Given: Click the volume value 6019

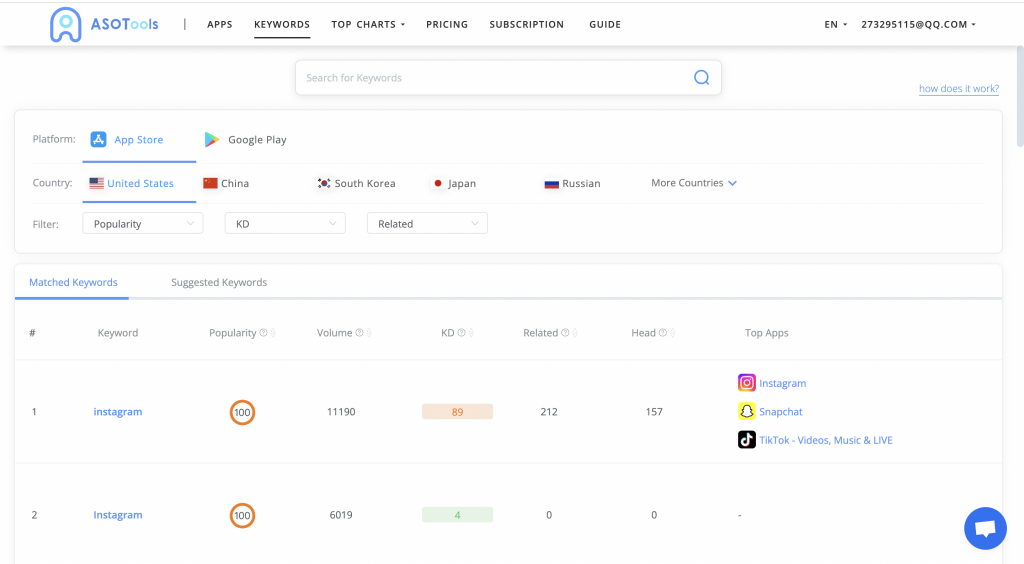Looking at the screenshot, I should pos(341,515).
